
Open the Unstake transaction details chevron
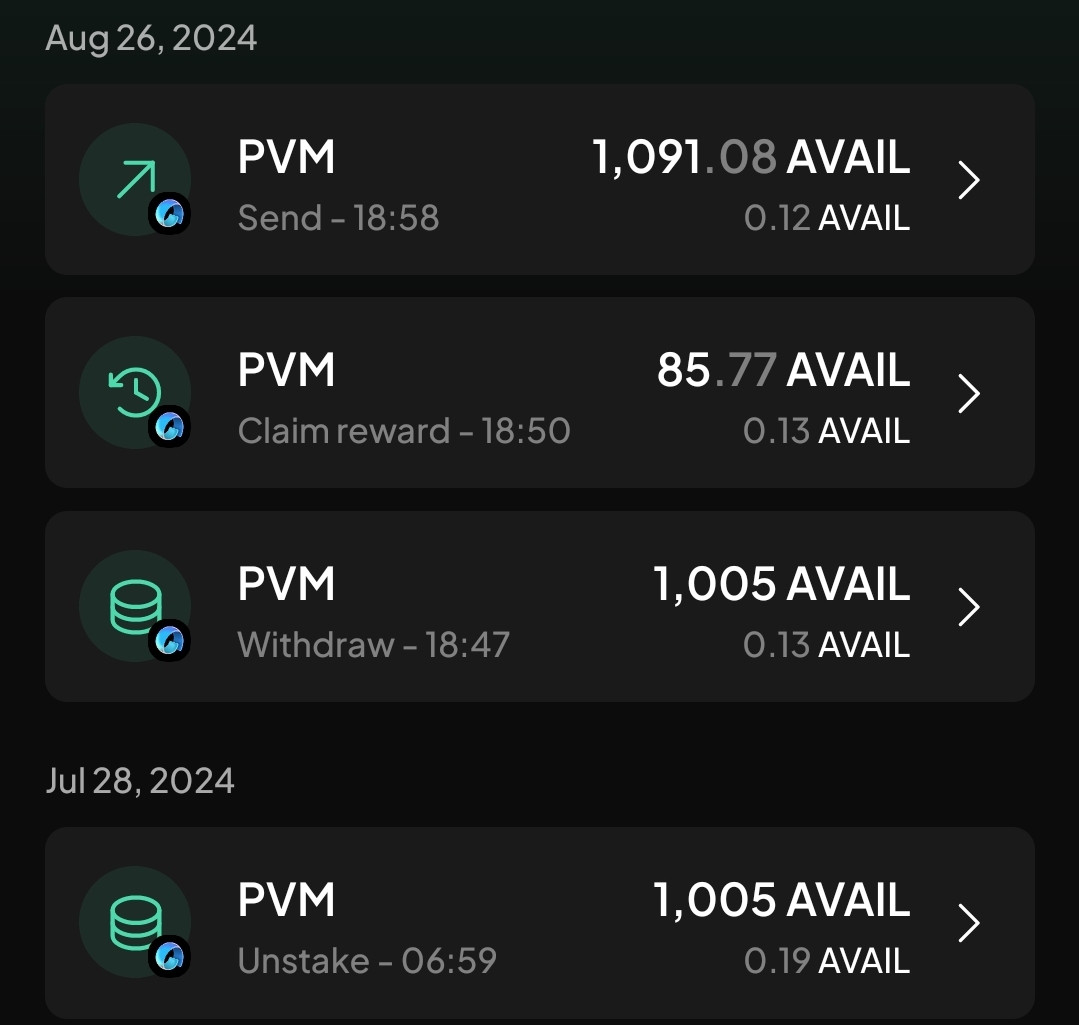(x=967, y=925)
